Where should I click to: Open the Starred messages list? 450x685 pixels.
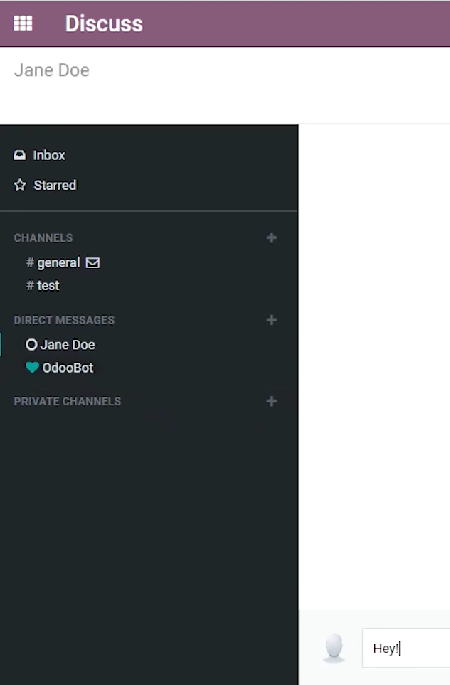45,185
